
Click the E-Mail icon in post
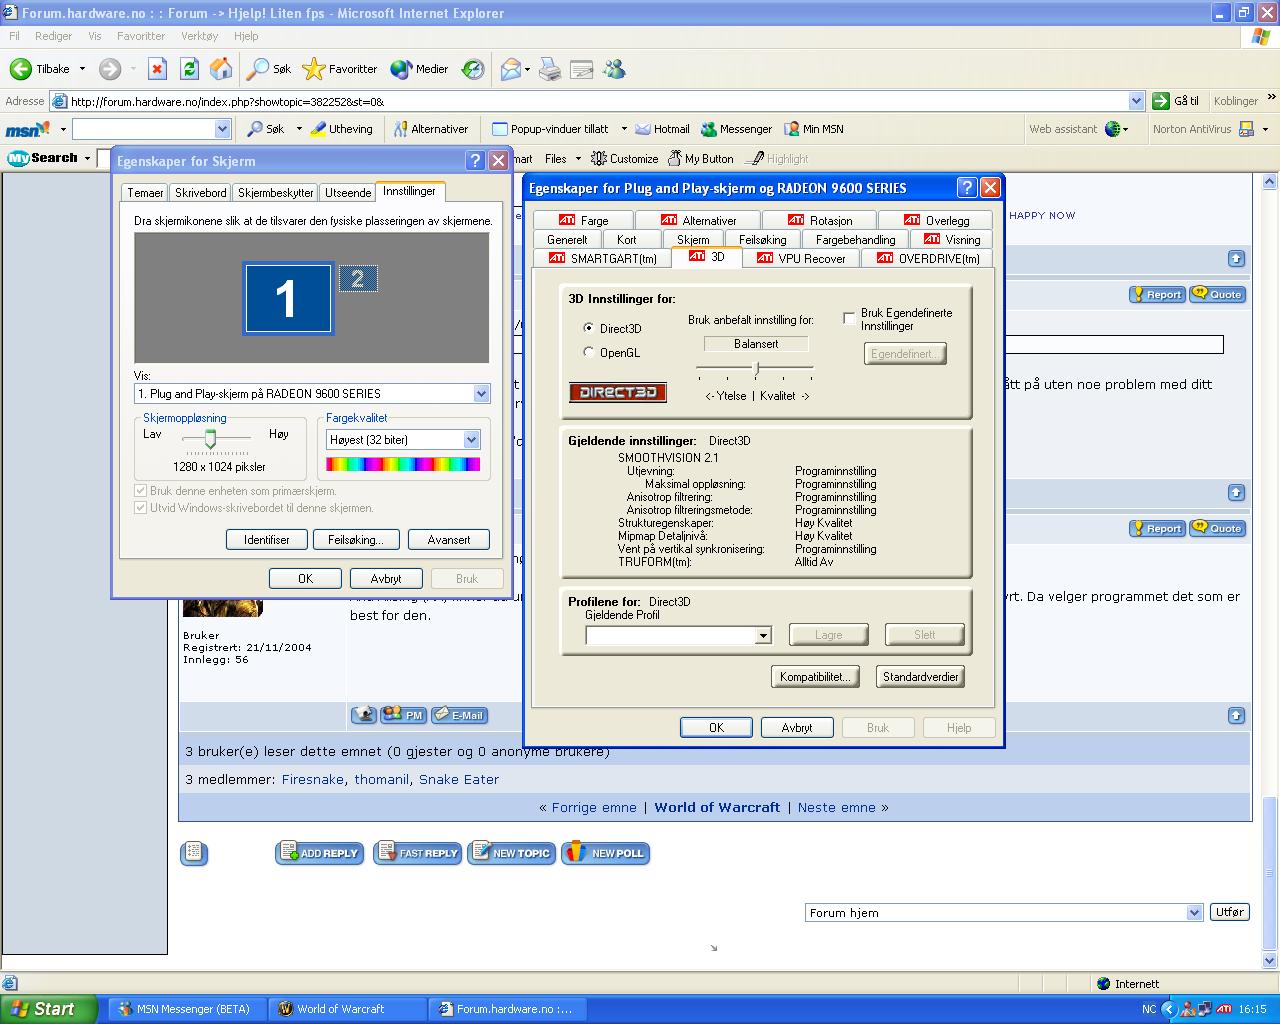459,715
